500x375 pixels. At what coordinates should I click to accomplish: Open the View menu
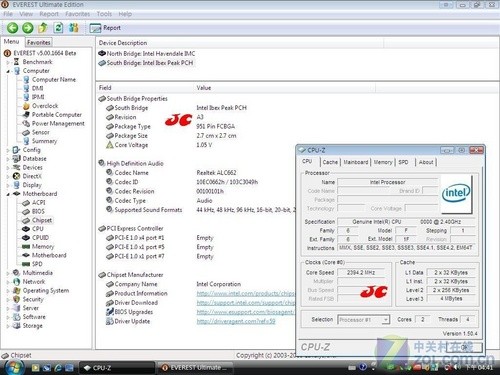click(26, 14)
